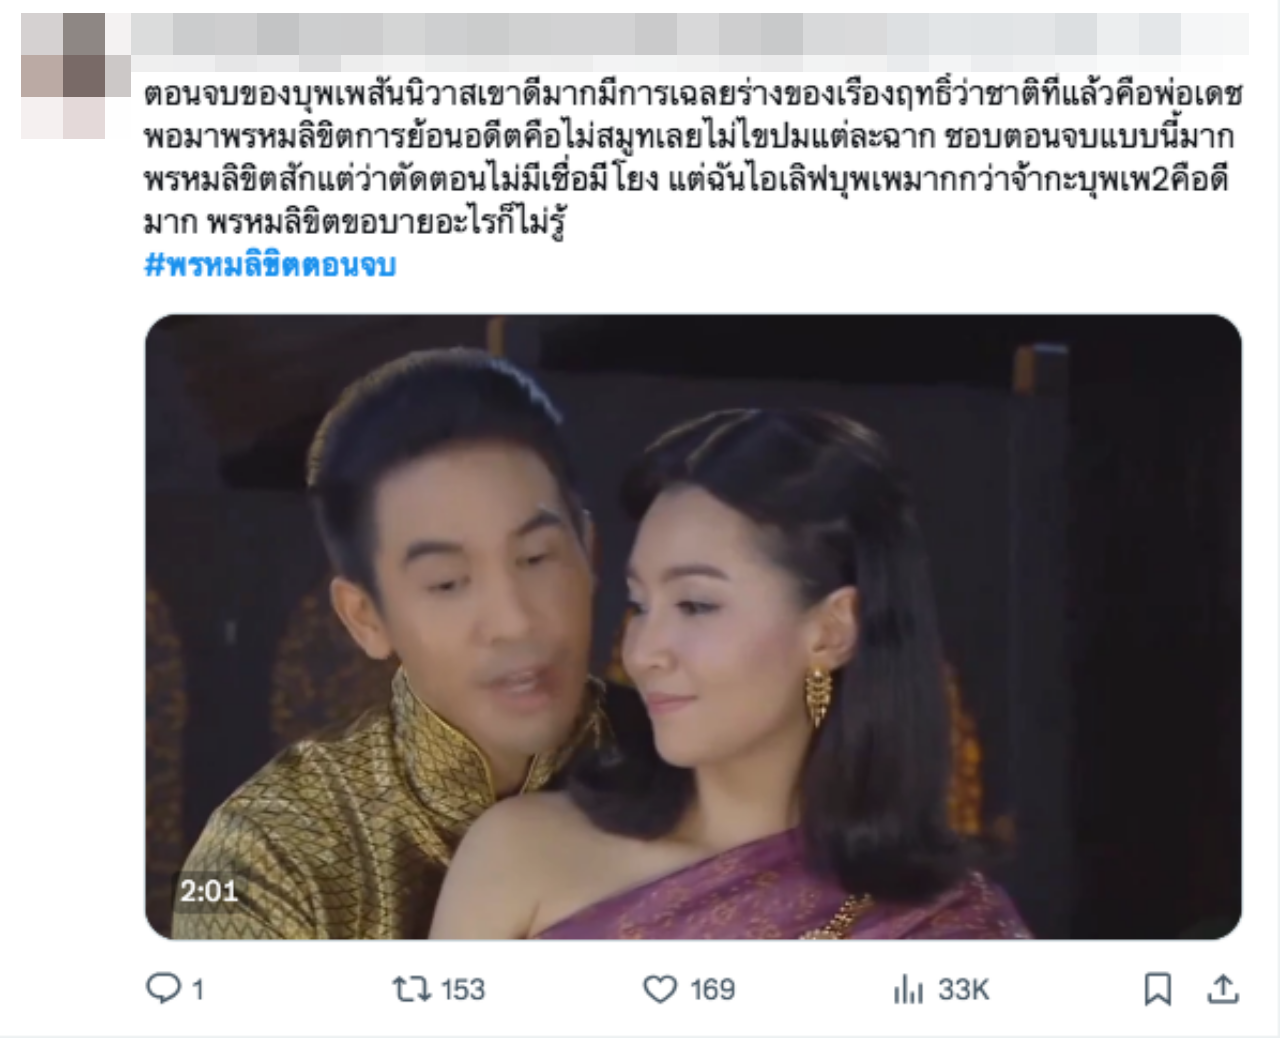Like the tweet with the heart icon
This screenshot has height=1038, width=1280.
(660, 989)
